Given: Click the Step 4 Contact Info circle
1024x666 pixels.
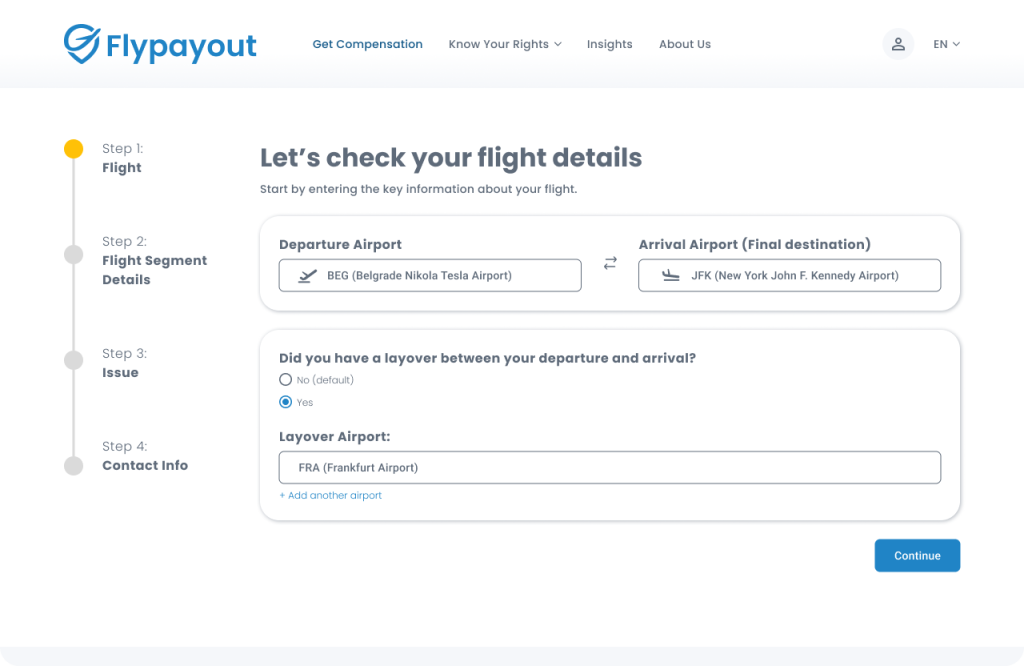Looking at the screenshot, I should coord(73,465).
